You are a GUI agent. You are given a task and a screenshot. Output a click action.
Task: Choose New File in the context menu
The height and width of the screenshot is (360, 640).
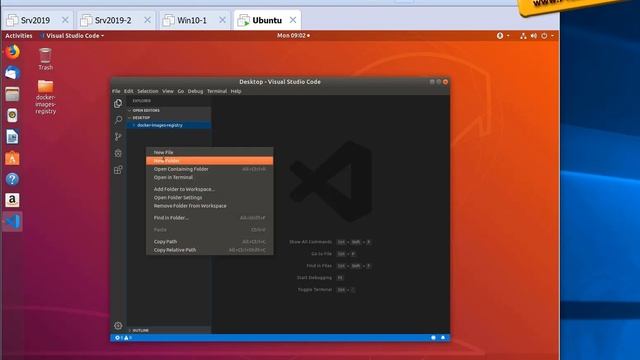(209, 152)
